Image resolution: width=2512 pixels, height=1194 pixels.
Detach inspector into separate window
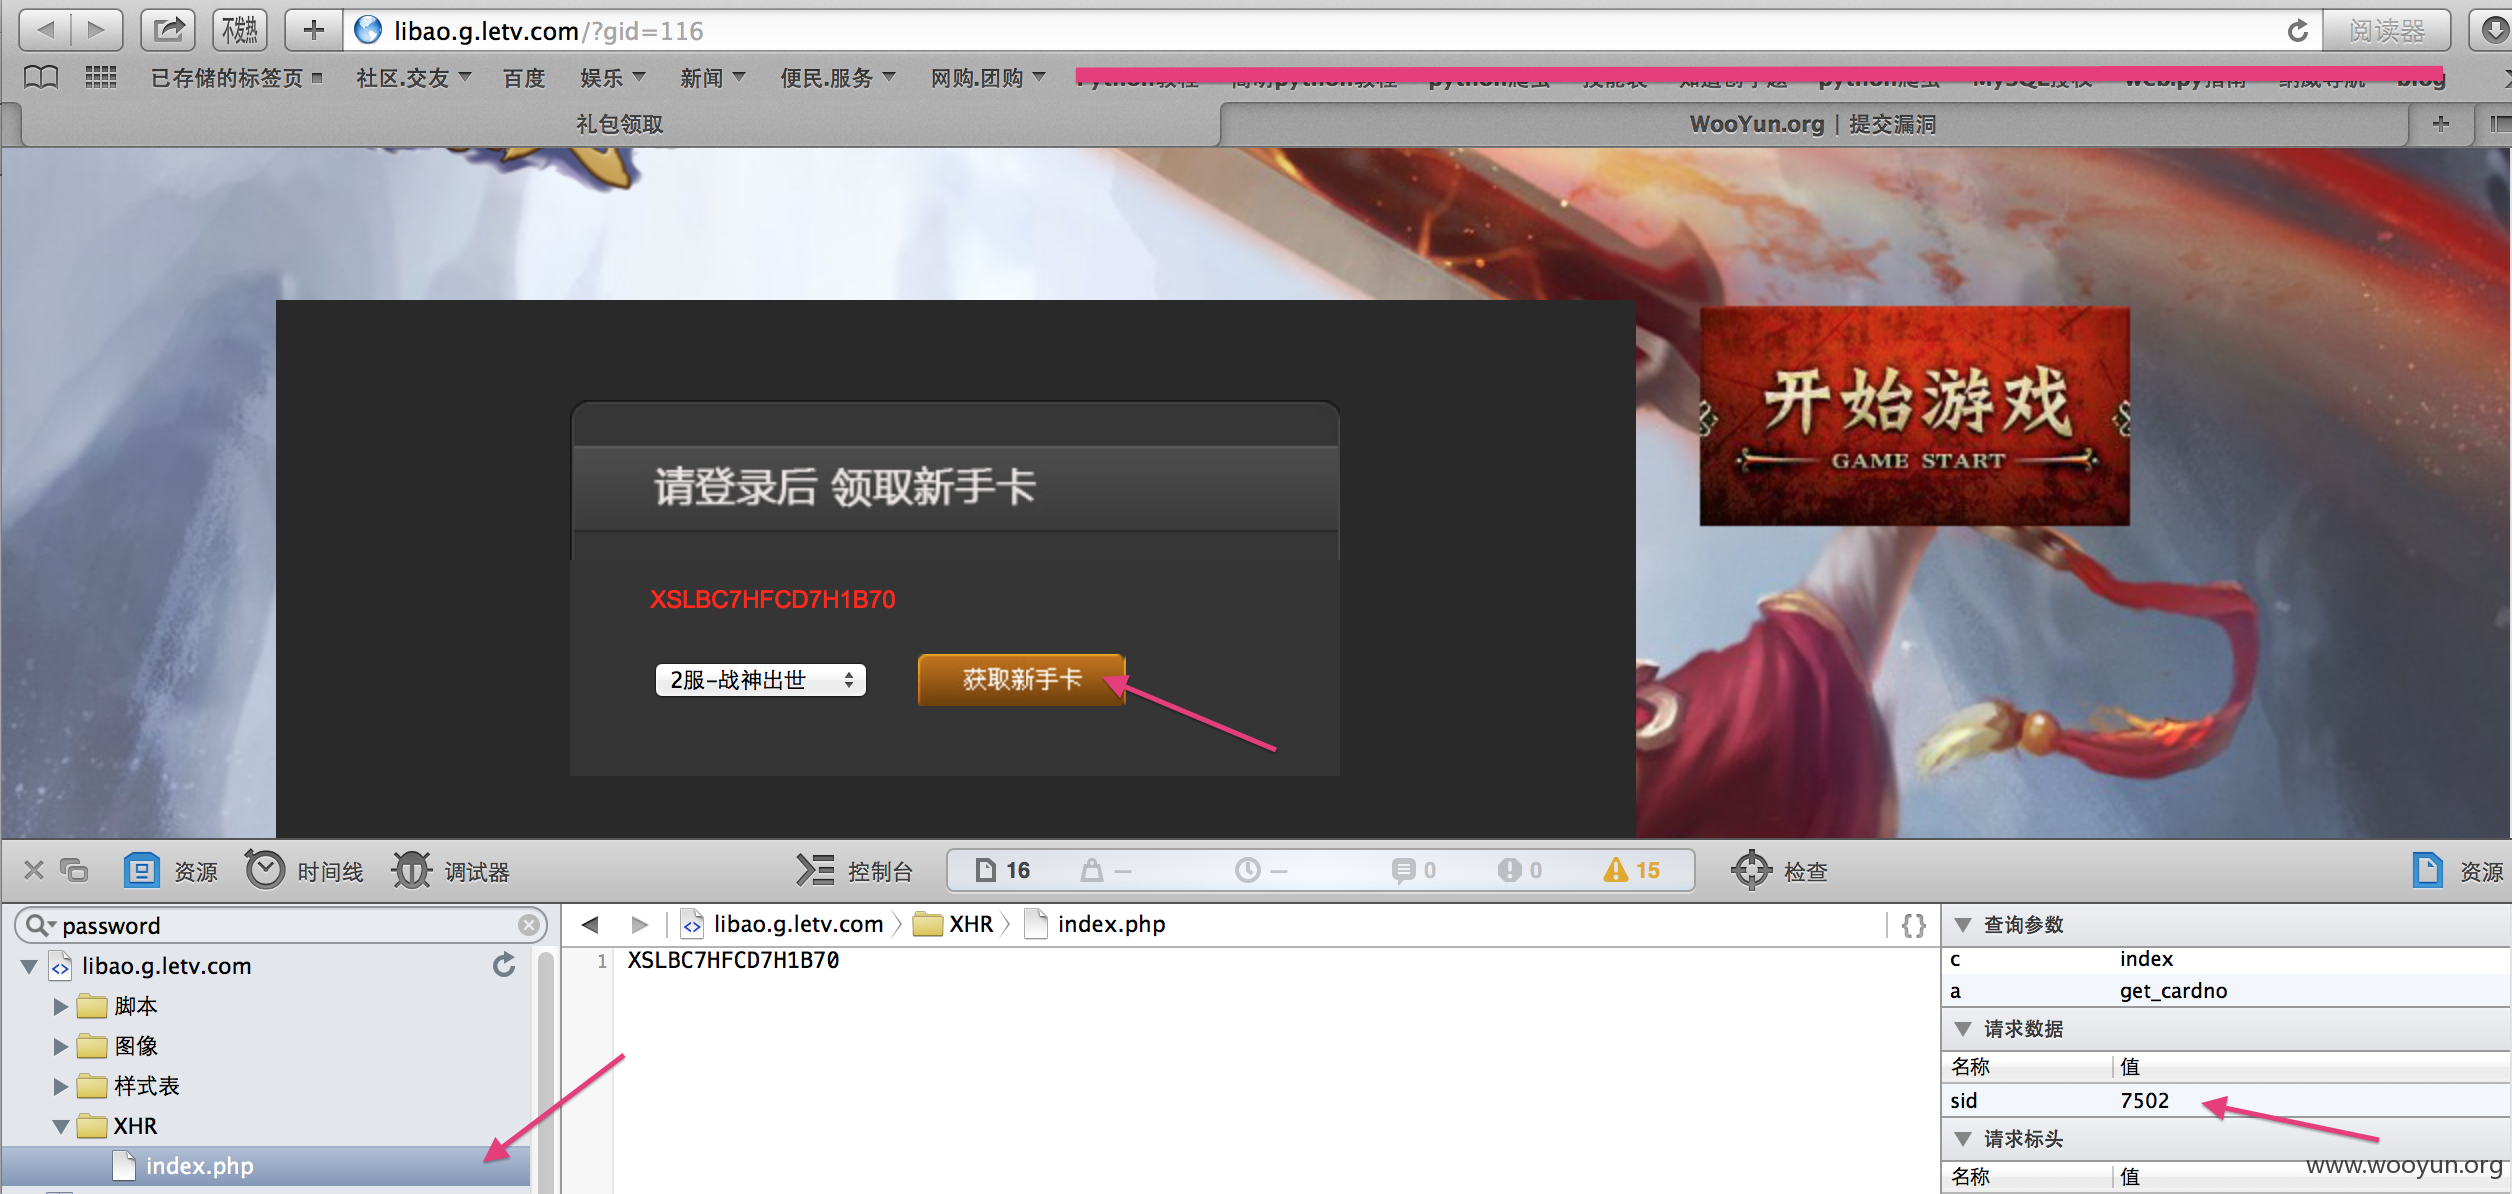tap(74, 870)
